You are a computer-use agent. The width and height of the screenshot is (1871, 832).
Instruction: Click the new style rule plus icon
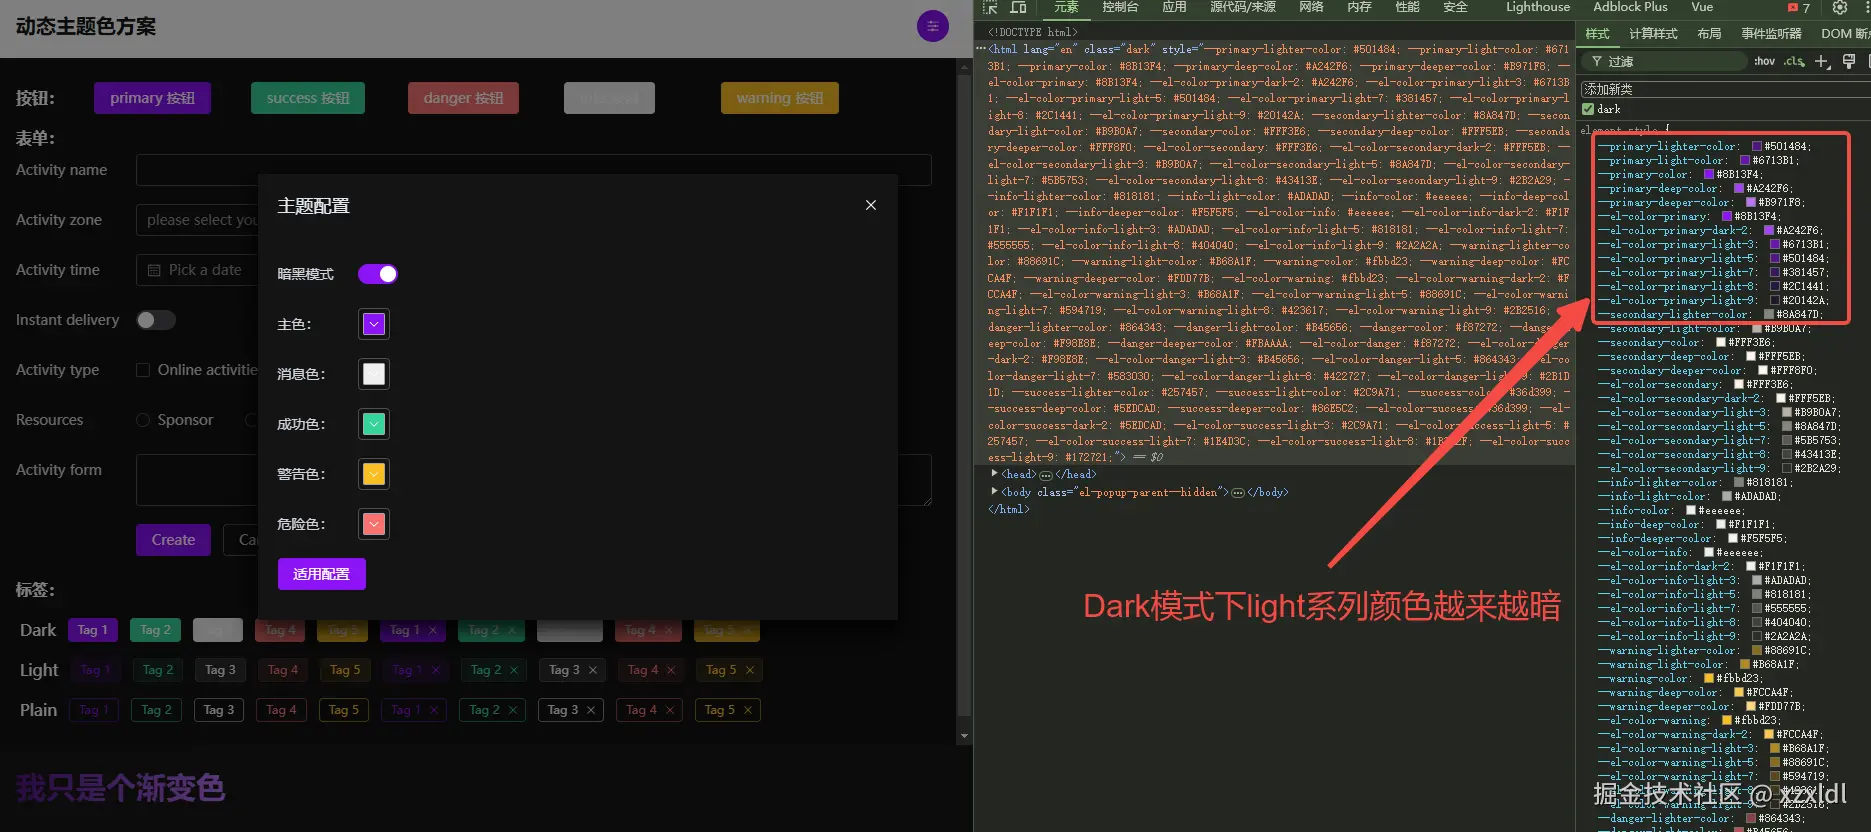[1822, 61]
